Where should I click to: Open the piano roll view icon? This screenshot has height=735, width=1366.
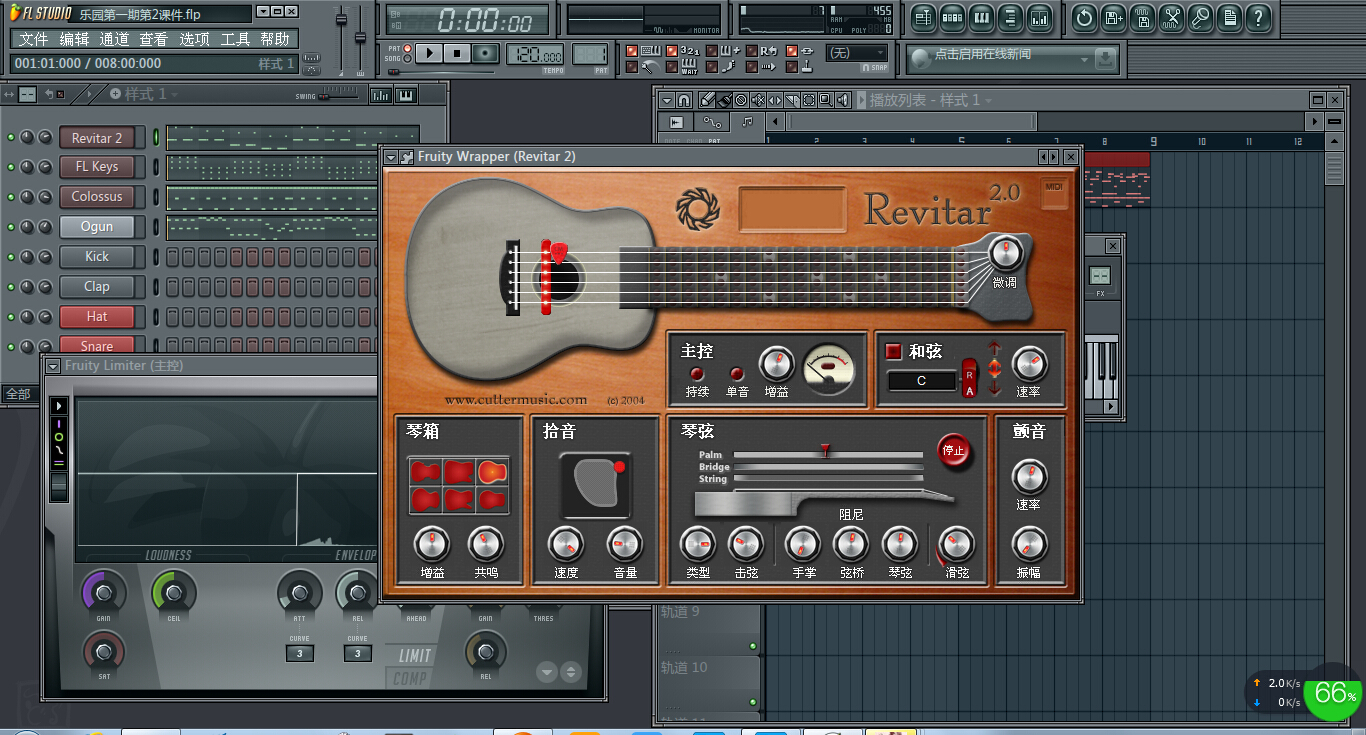pos(981,17)
